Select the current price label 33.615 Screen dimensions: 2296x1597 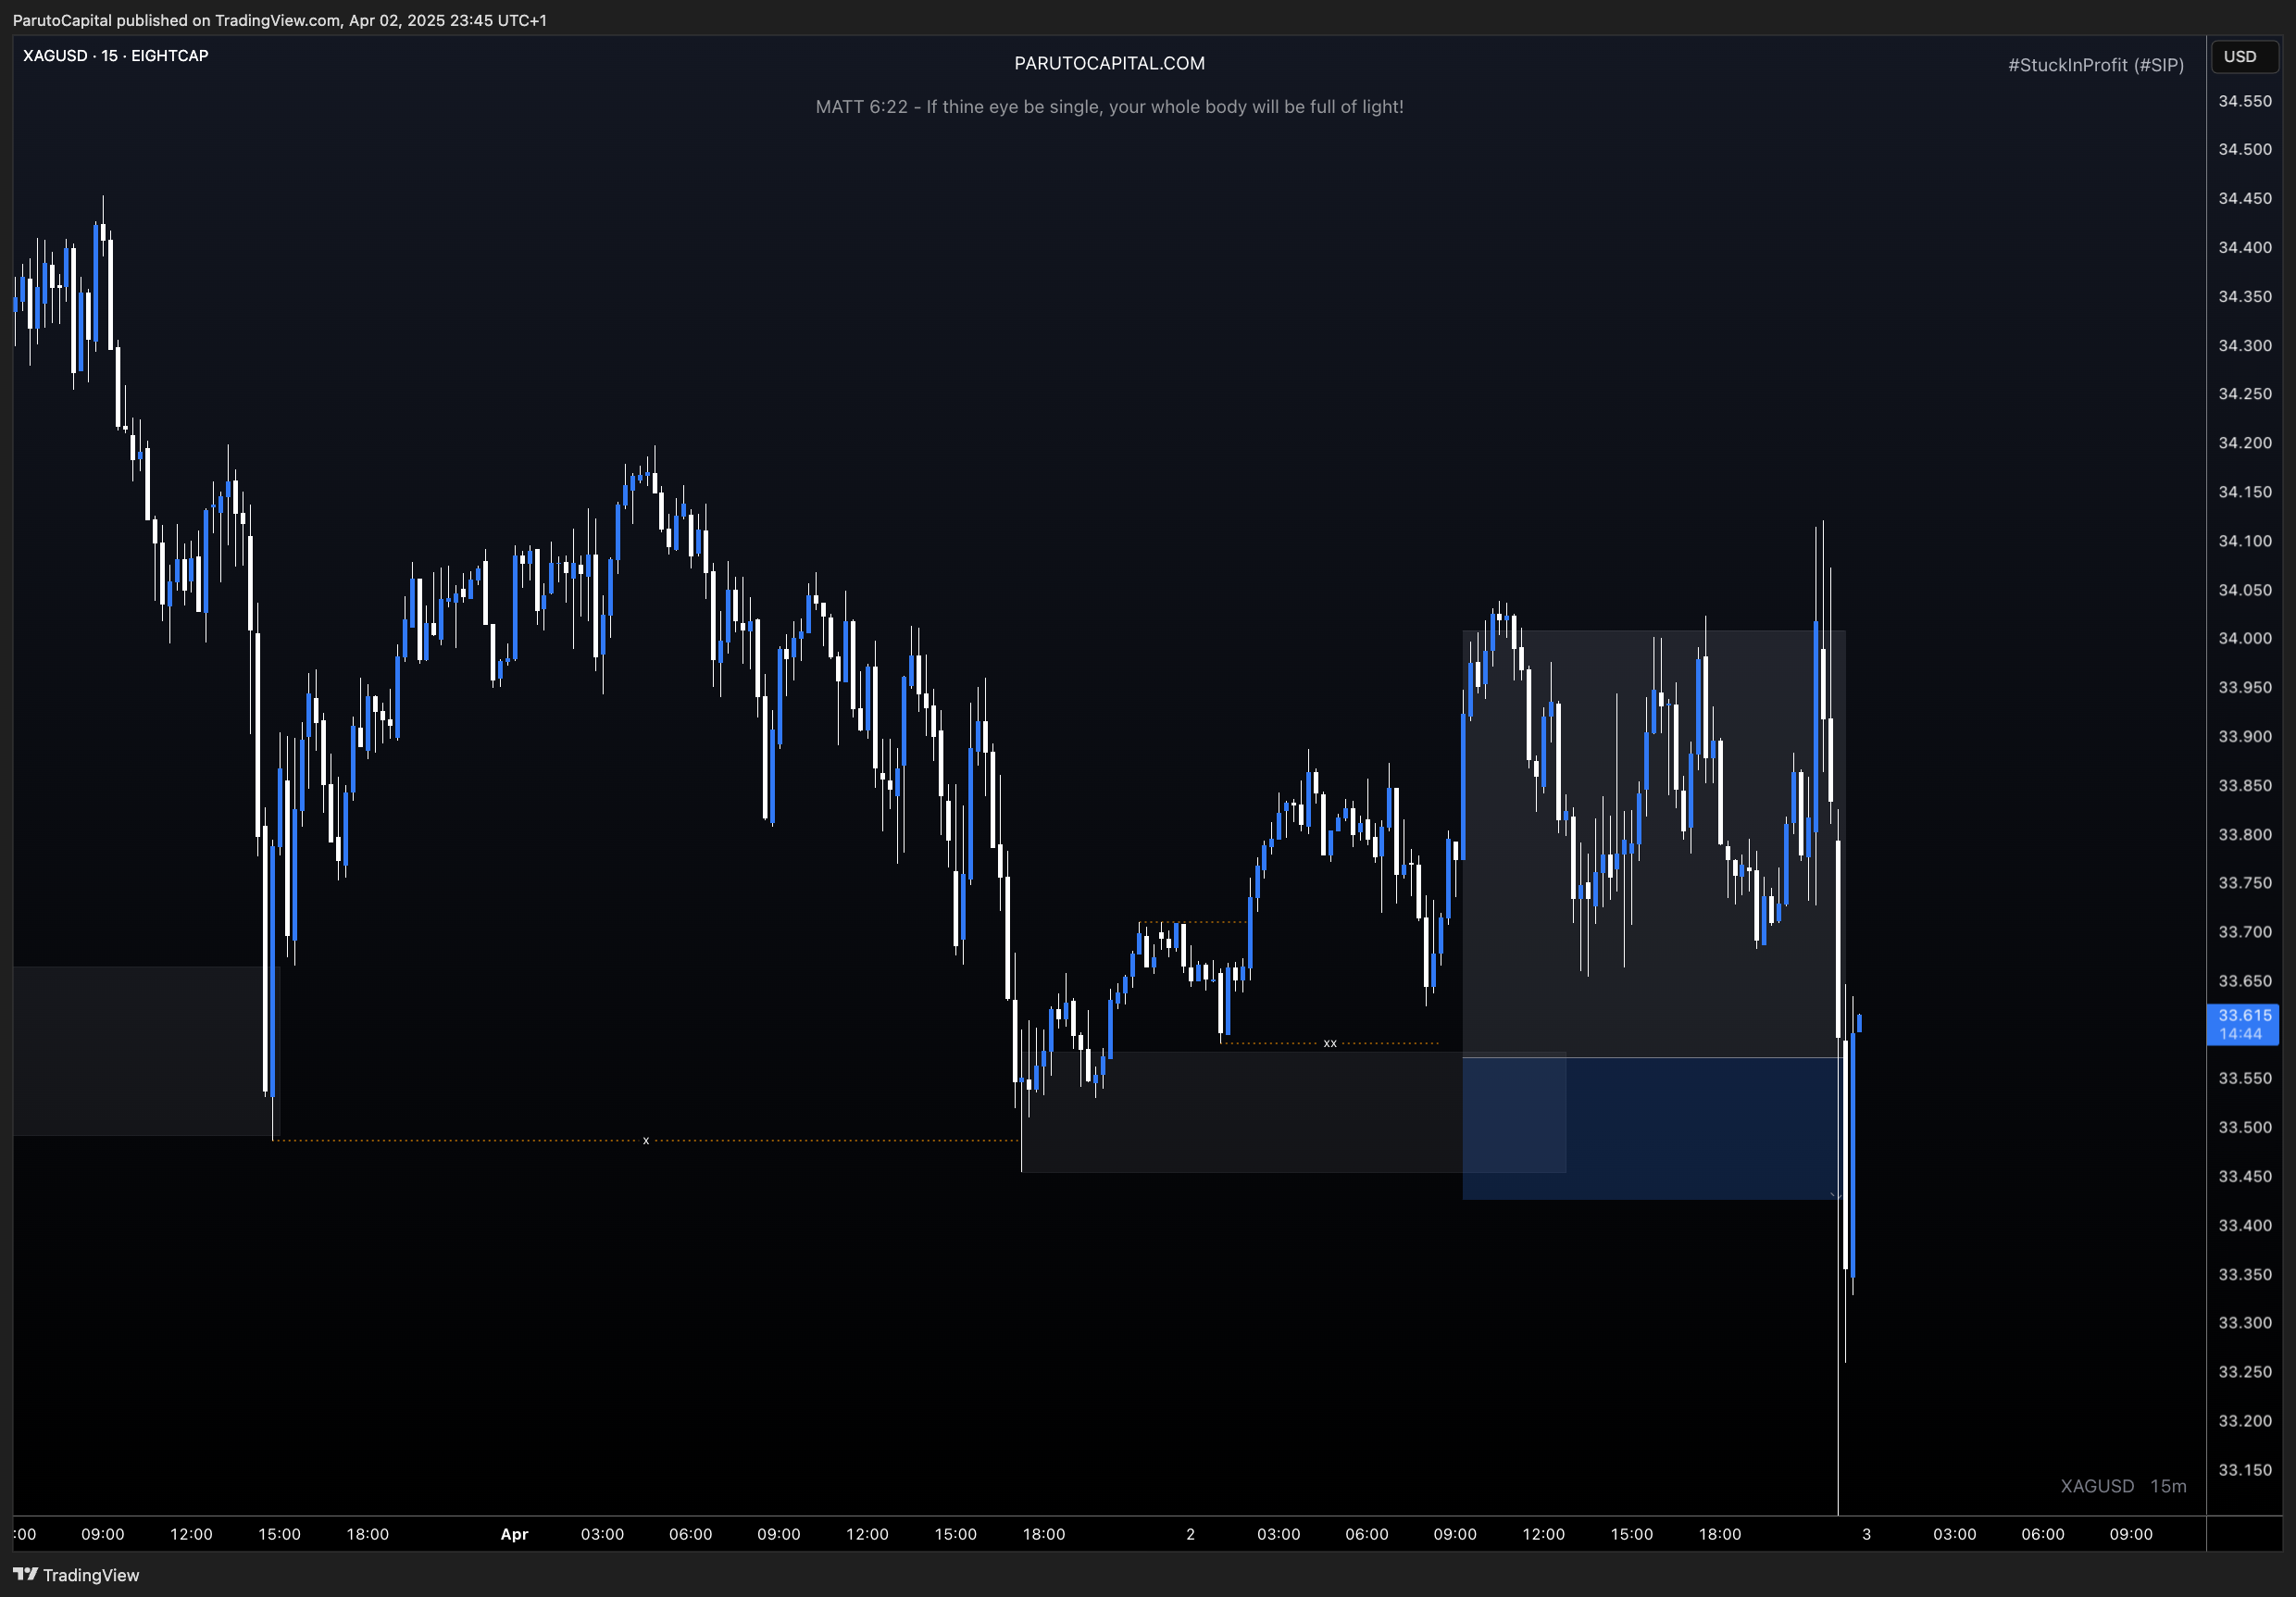coord(2243,1024)
